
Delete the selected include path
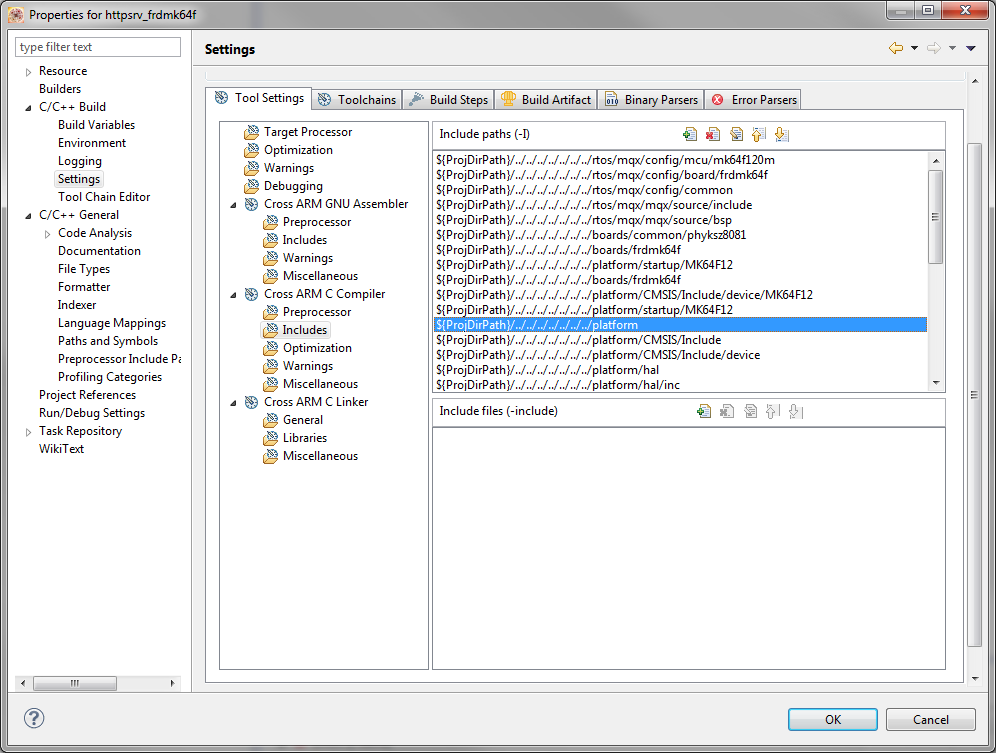(x=713, y=134)
